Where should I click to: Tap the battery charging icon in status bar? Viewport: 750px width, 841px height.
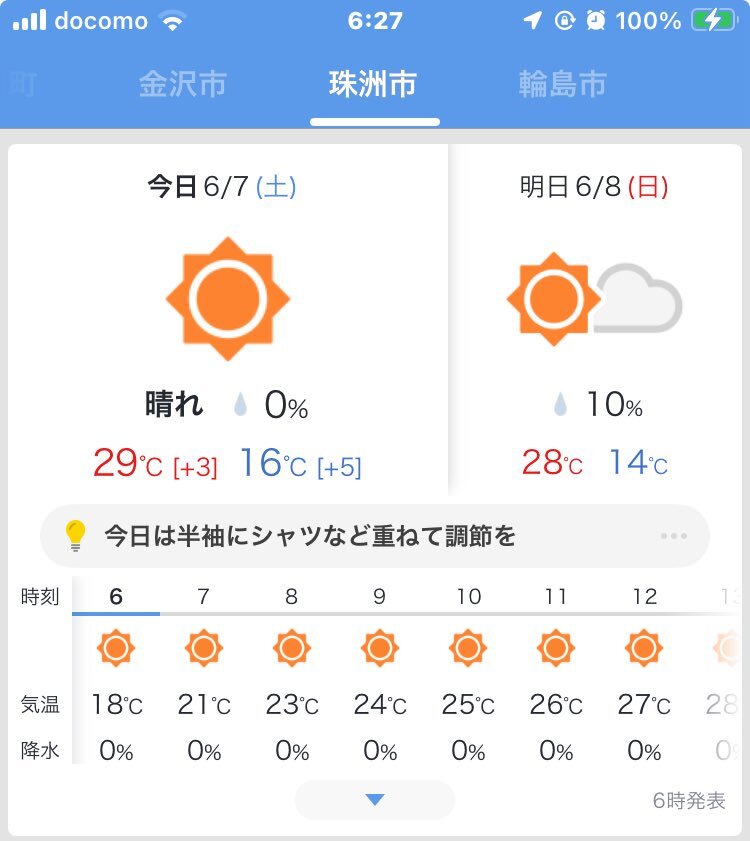pyautogui.click(x=714, y=20)
